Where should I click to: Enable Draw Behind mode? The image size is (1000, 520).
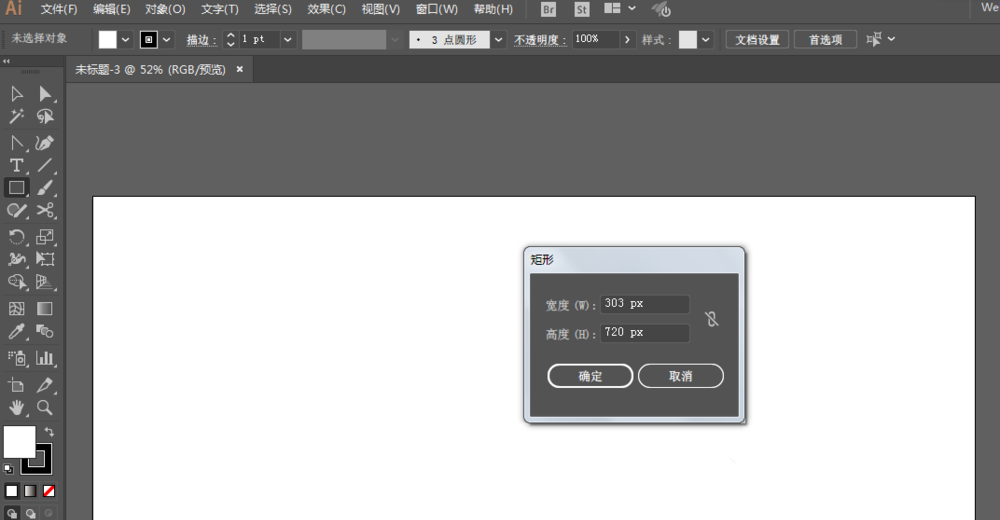(x=31, y=513)
